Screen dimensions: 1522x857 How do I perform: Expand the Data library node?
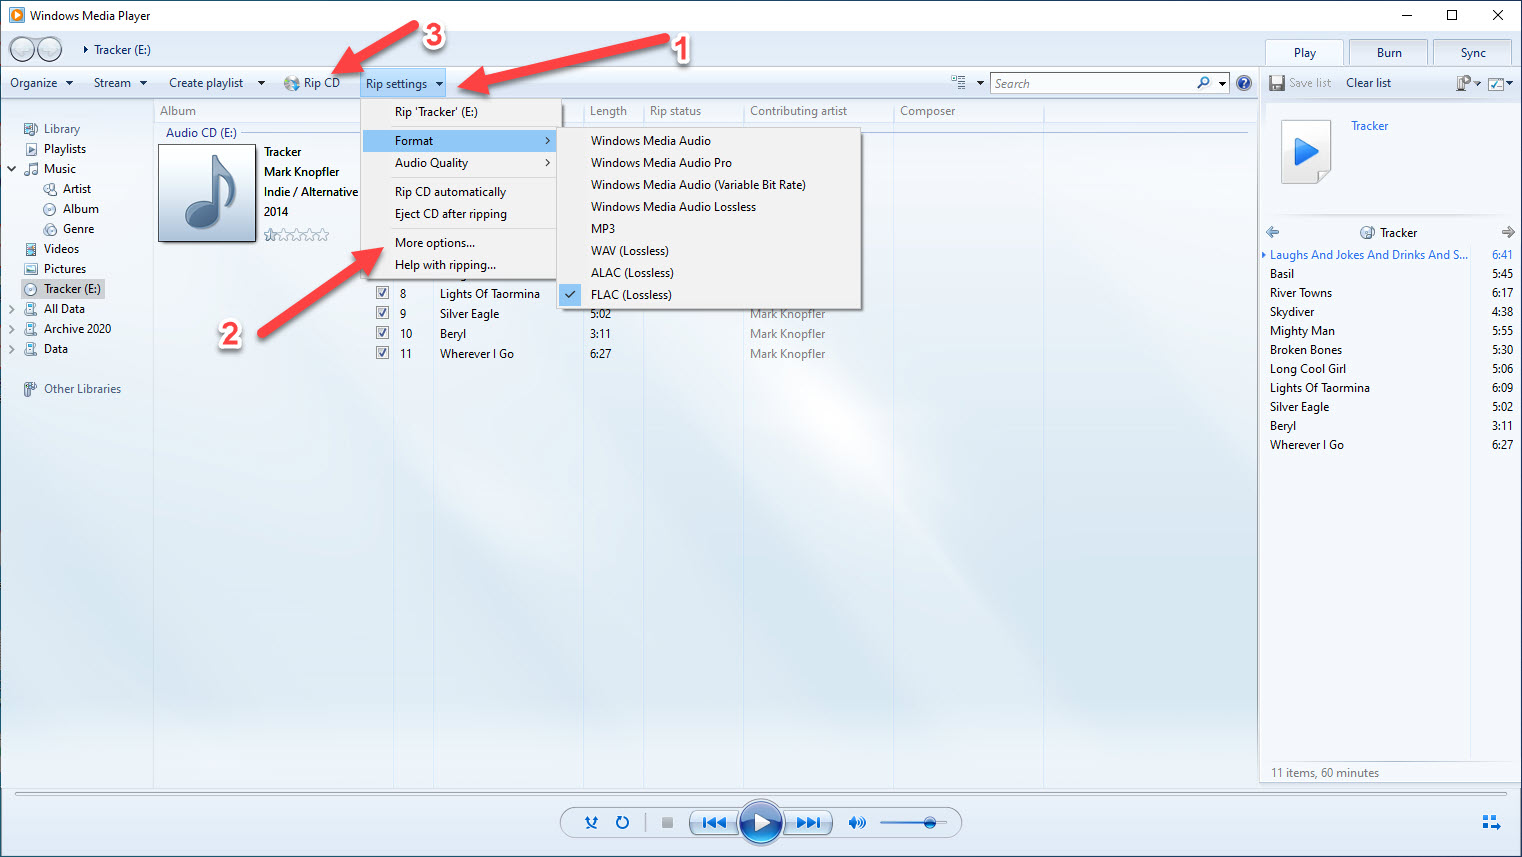pos(12,349)
